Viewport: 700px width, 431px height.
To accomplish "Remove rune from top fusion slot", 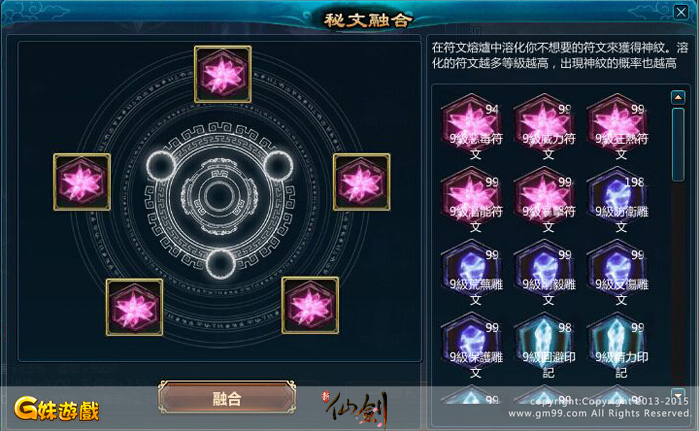I will [x=223, y=74].
